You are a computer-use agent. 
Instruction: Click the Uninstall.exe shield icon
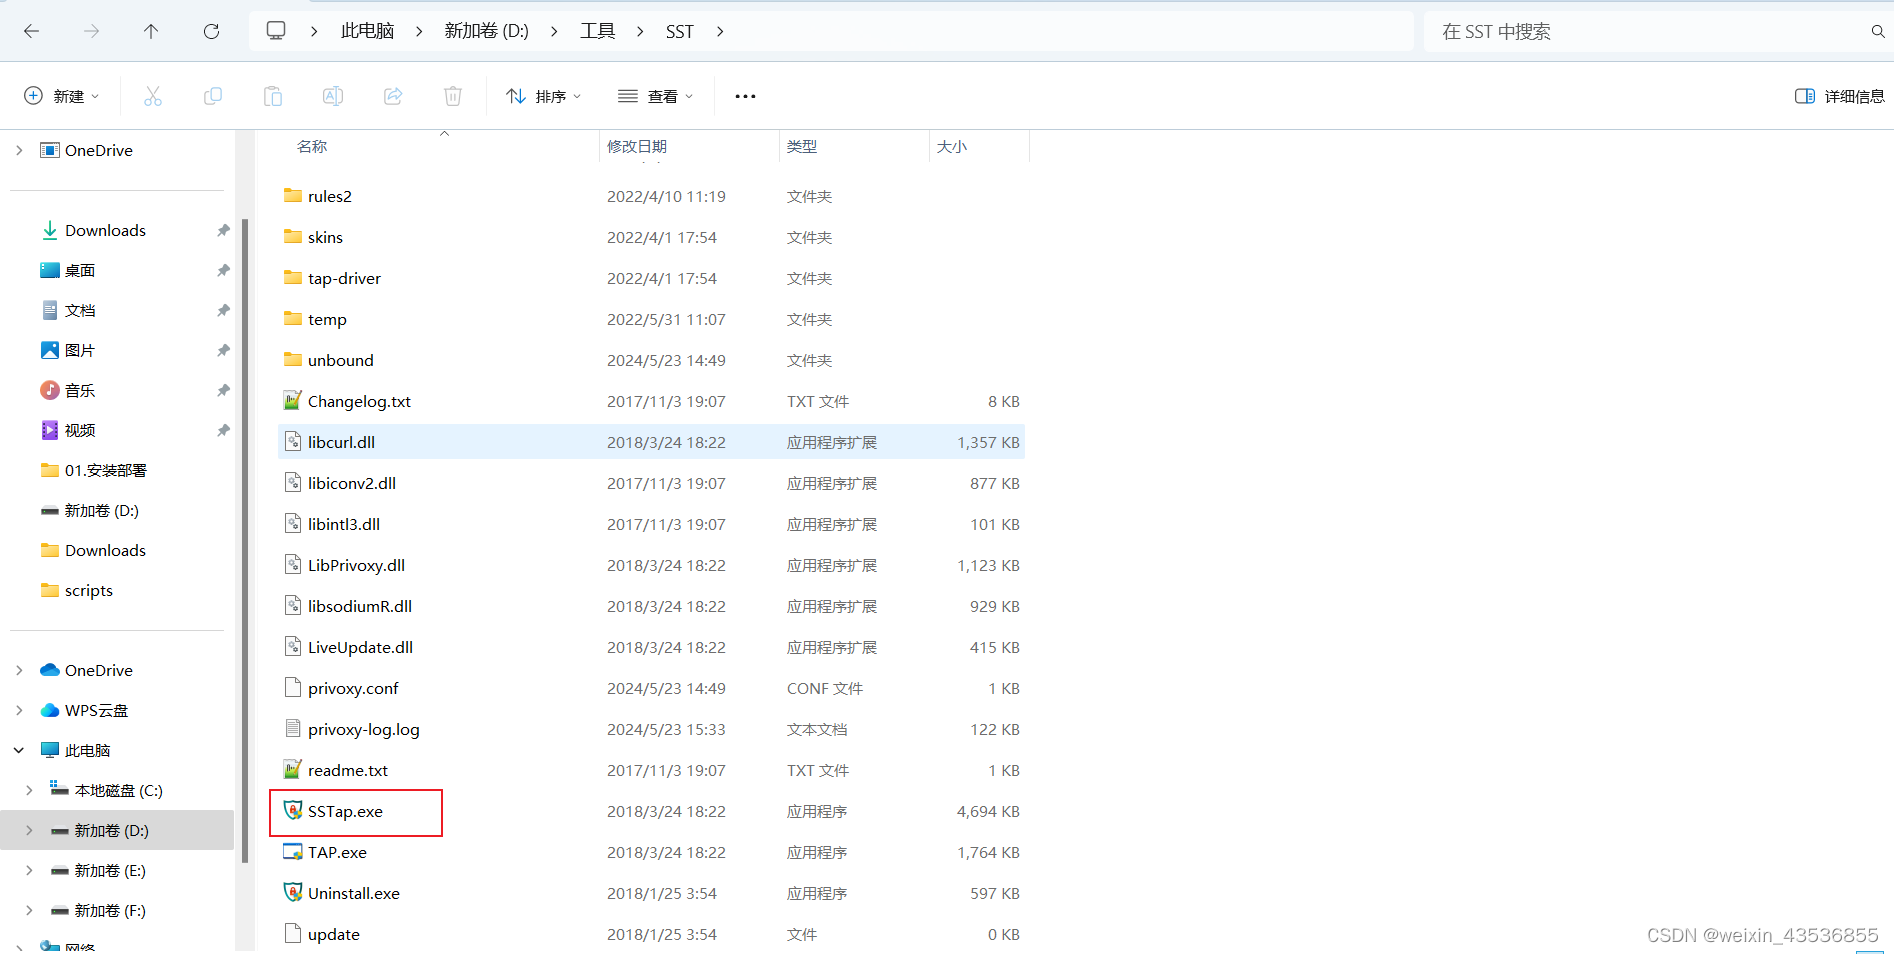click(x=293, y=893)
